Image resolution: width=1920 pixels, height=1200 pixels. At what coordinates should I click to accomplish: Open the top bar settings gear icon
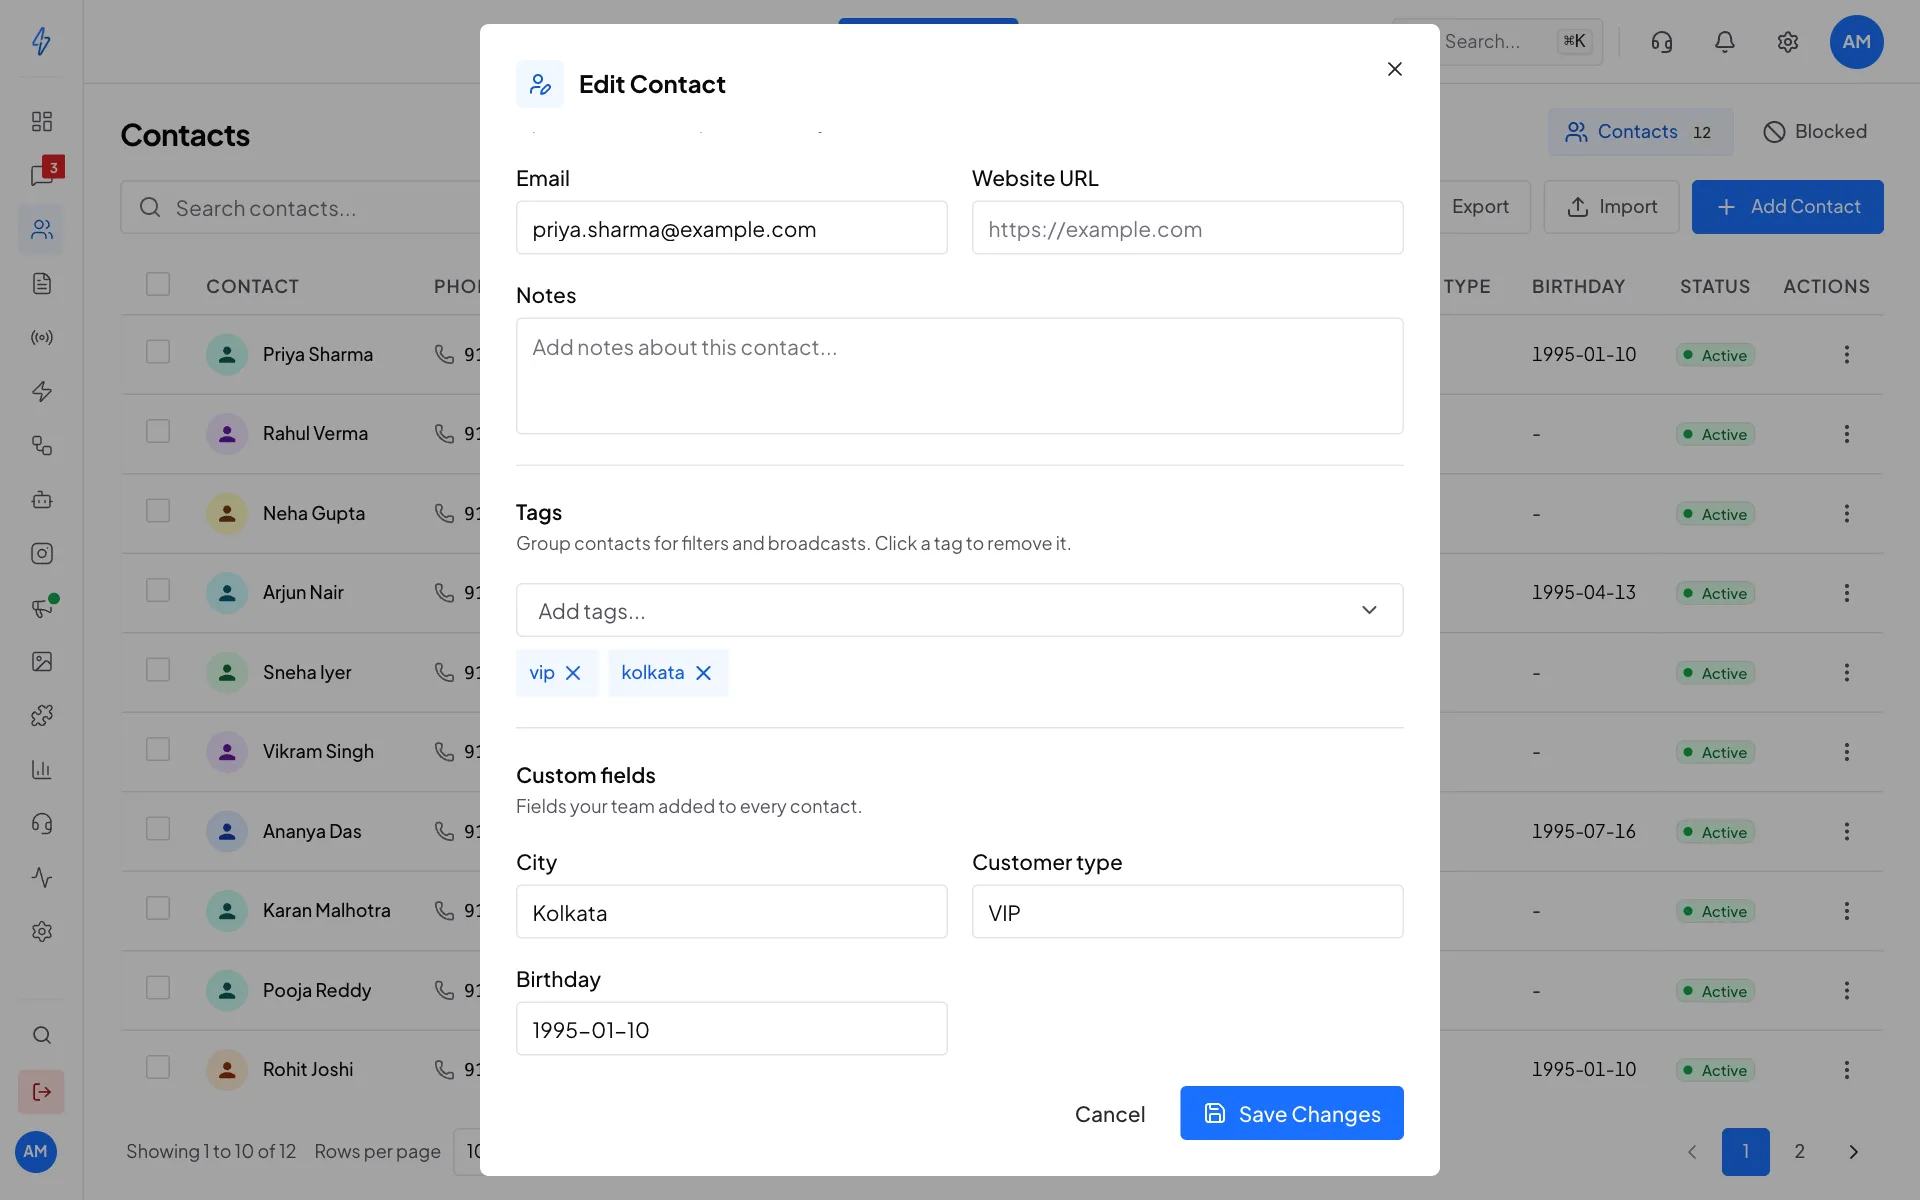(x=1788, y=42)
